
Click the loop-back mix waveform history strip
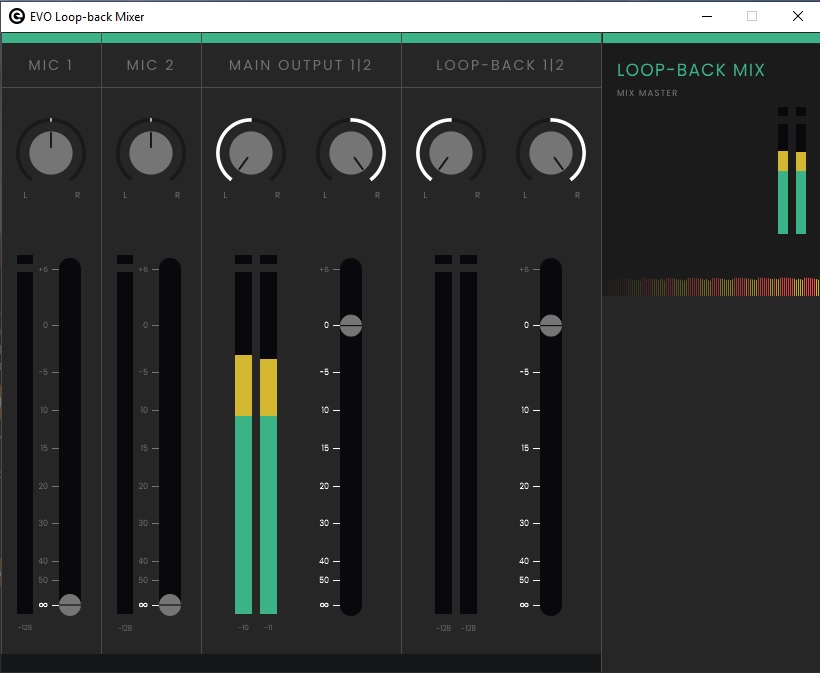711,287
